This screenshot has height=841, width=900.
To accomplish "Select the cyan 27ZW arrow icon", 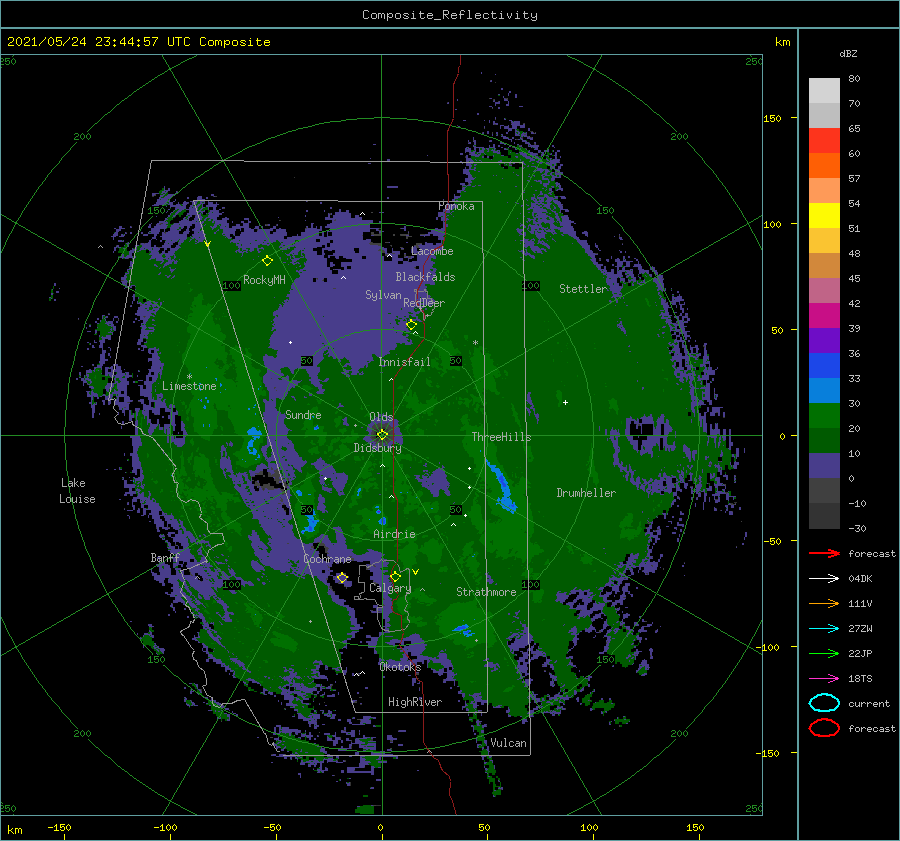I will point(824,629).
